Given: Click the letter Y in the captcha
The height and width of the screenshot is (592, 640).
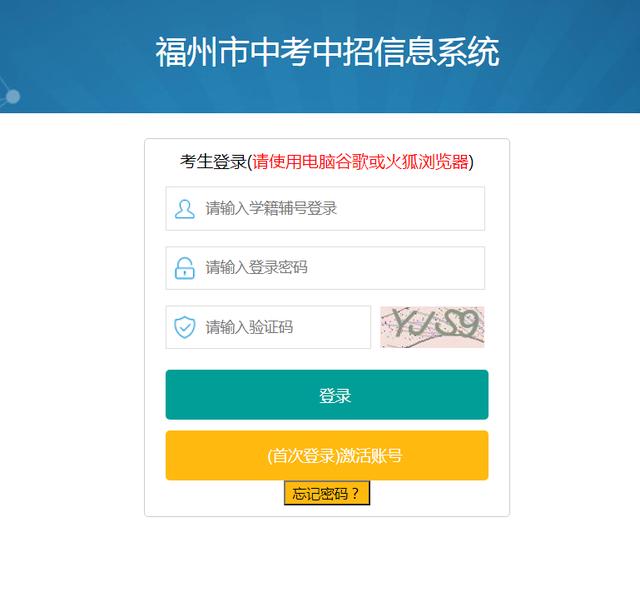Looking at the screenshot, I should click(x=401, y=323).
